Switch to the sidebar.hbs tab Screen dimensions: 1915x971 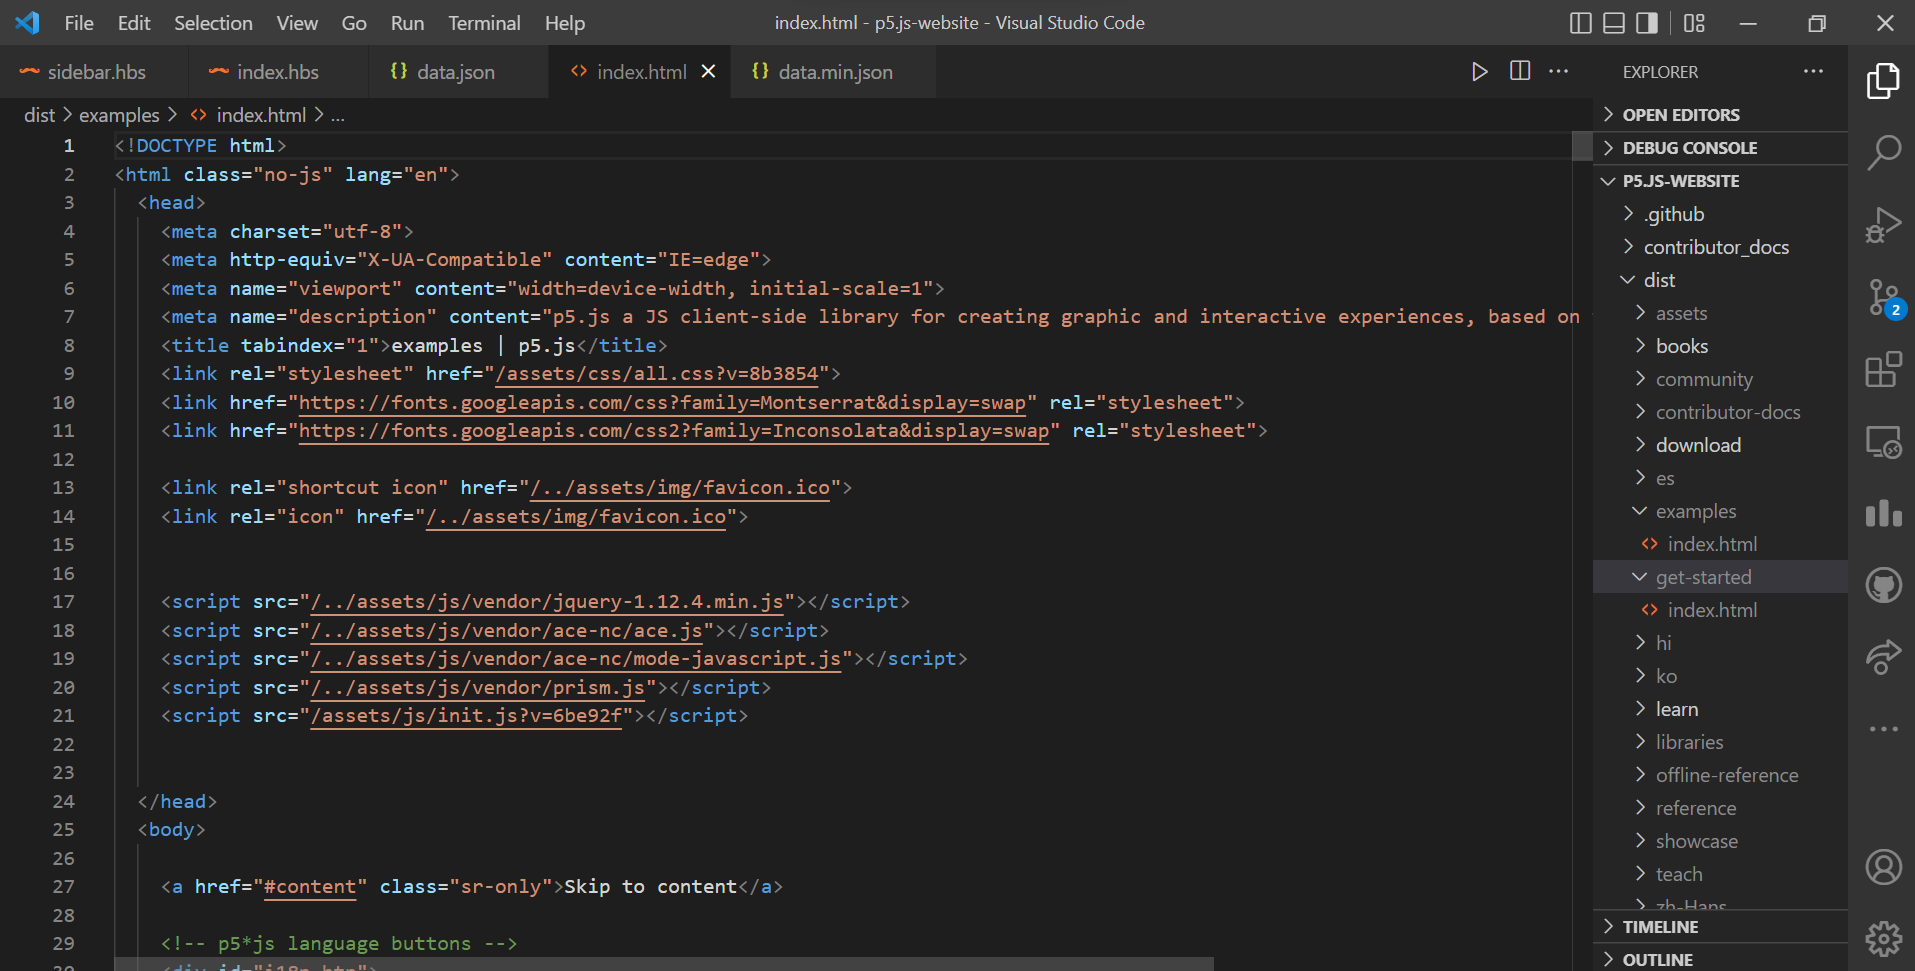(95, 72)
